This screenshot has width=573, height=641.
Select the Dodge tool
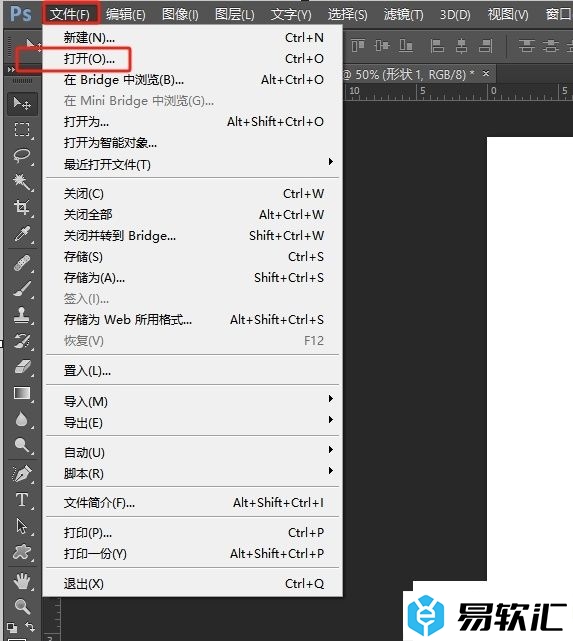point(22,445)
